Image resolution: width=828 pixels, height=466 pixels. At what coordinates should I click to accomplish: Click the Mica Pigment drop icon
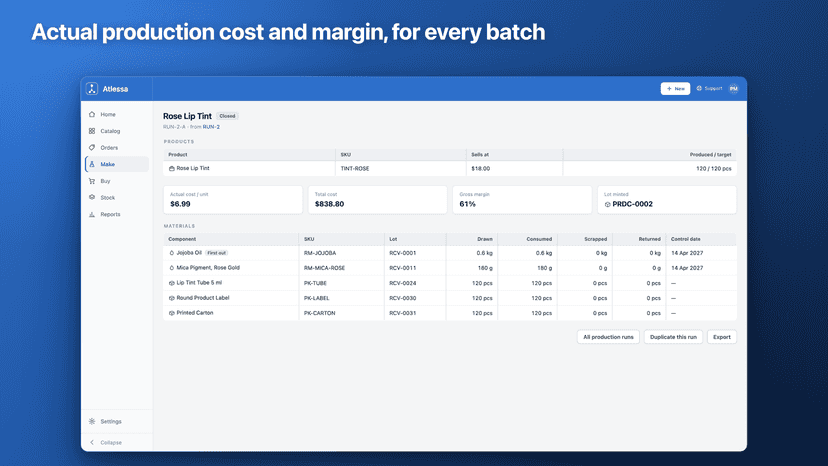[x=172, y=268]
